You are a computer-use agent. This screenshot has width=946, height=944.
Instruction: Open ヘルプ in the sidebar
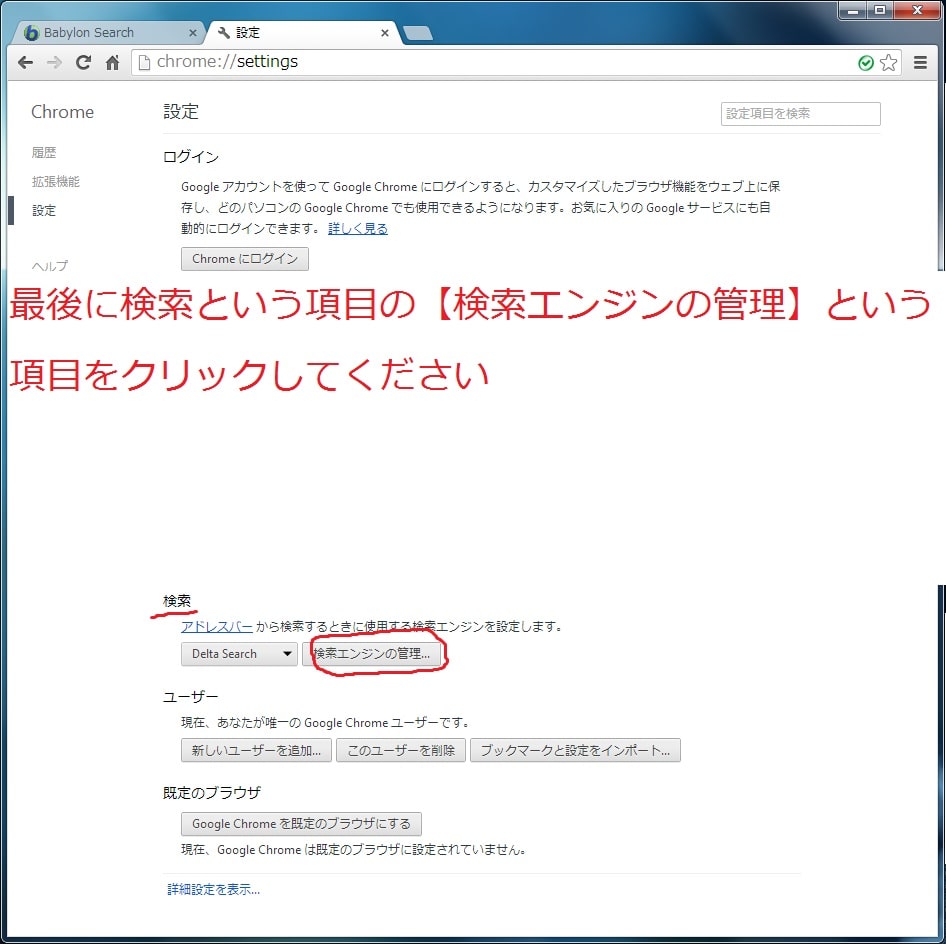[x=50, y=266]
